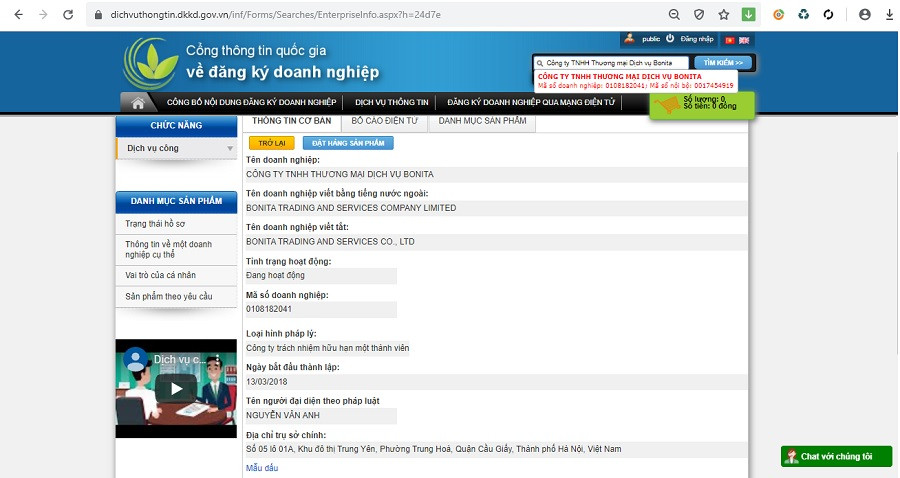
Task: Click the Đang hoạt động status value
Action: pos(275,275)
